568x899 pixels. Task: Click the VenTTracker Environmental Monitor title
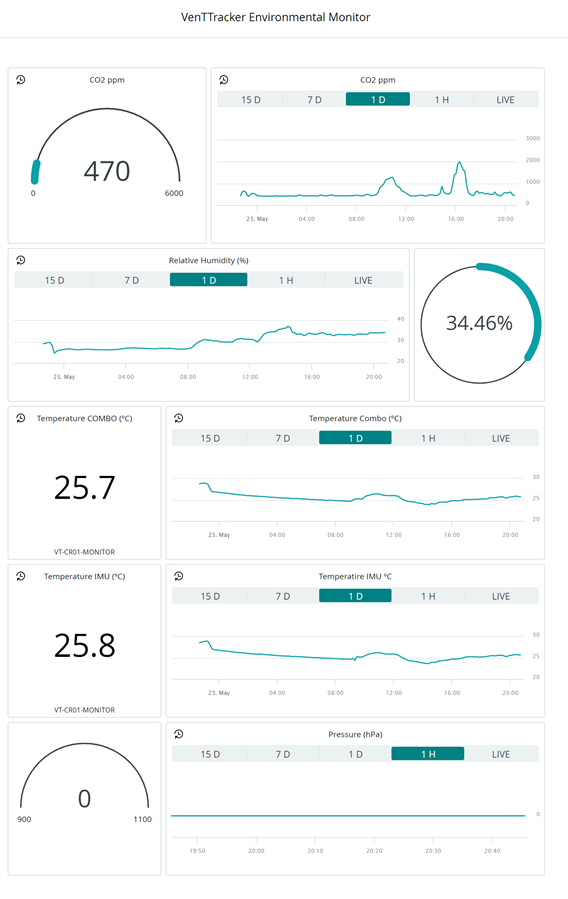coord(276,17)
